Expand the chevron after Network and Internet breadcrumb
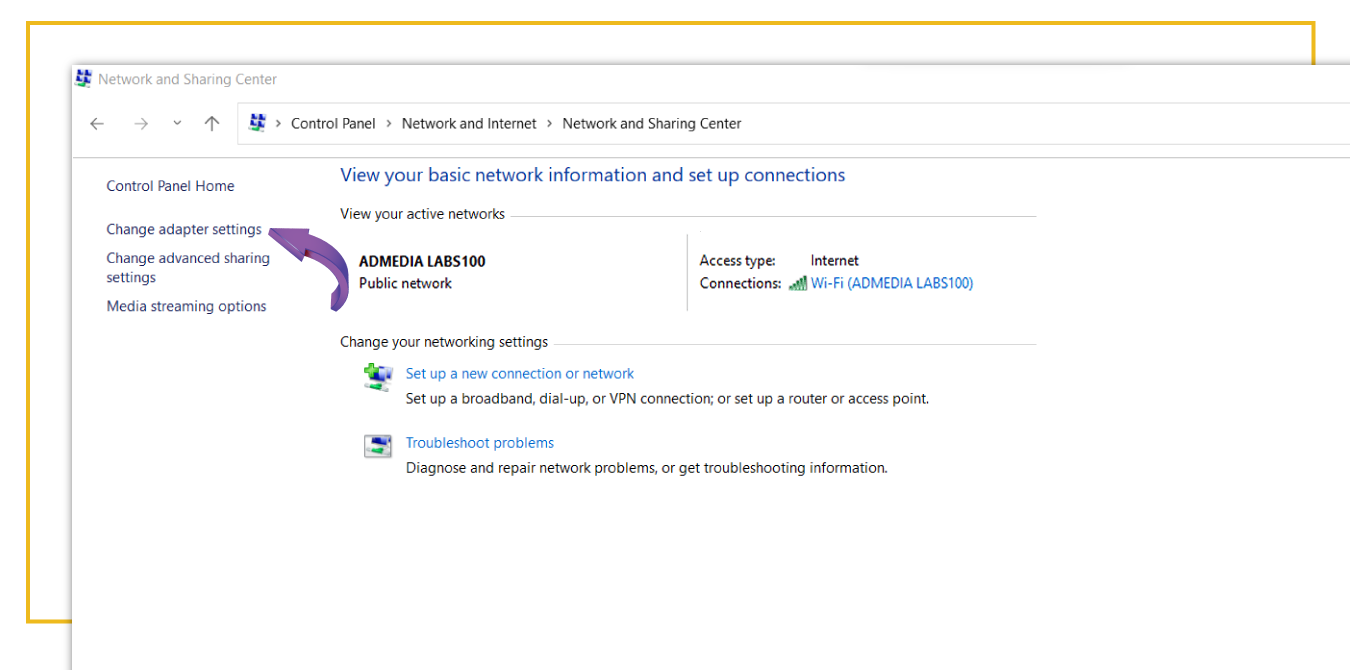The height and width of the screenshot is (670, 1350). pos(550,124)
